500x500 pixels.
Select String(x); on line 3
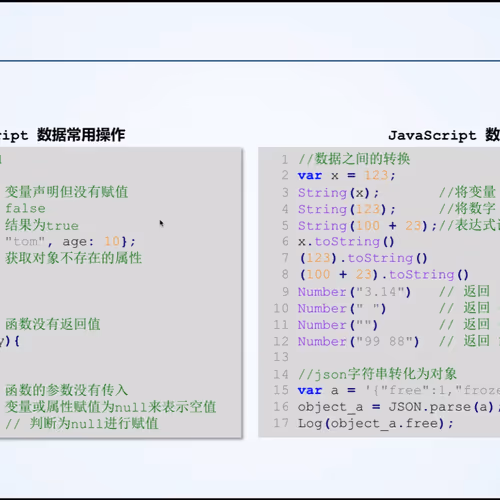click(338, 193)
